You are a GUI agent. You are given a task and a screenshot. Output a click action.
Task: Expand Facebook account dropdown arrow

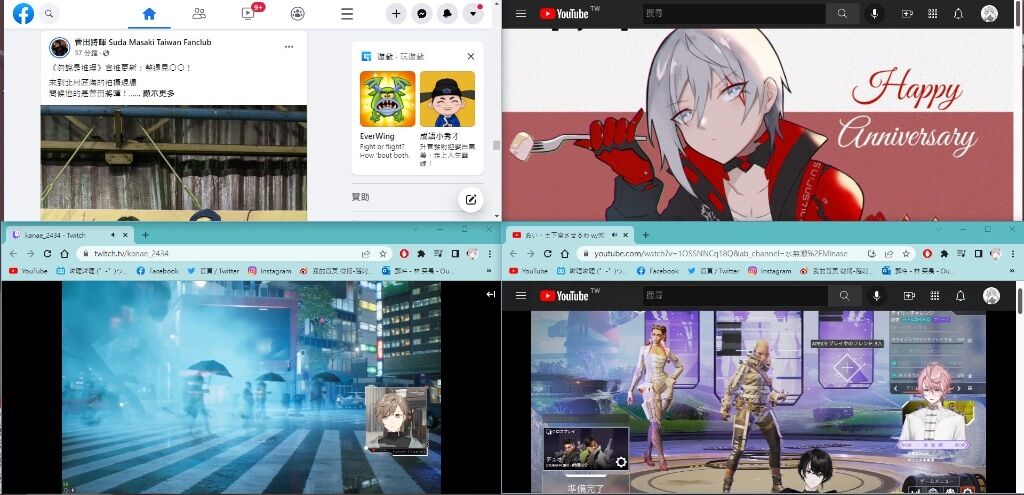point(473,13)
